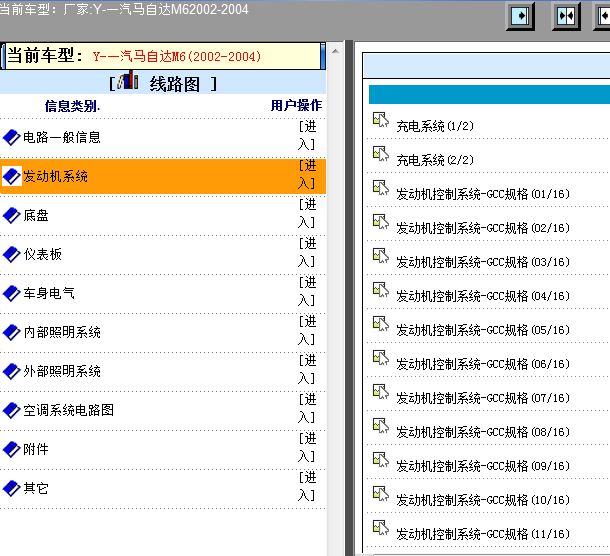Click the book icon beside 底盘
Image resolution: width=610 pixels, height=556 pixels.
pyautogui.click(x=11, y=216)
